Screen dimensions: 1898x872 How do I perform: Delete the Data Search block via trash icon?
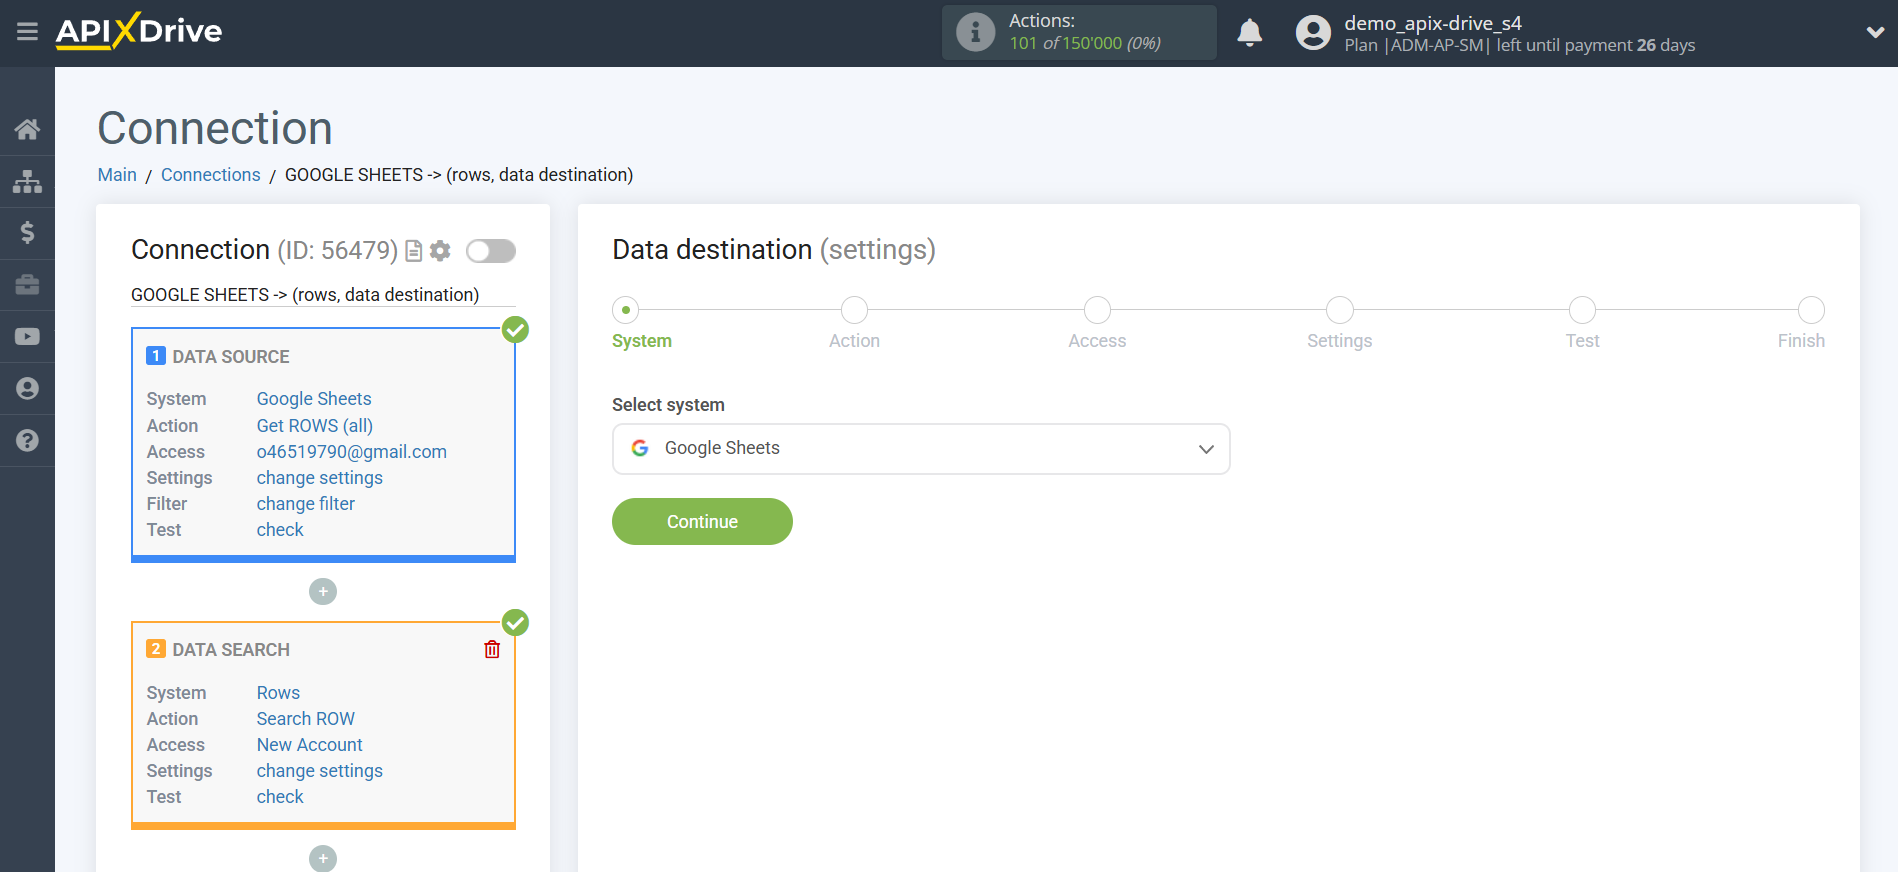pos(492,650)
